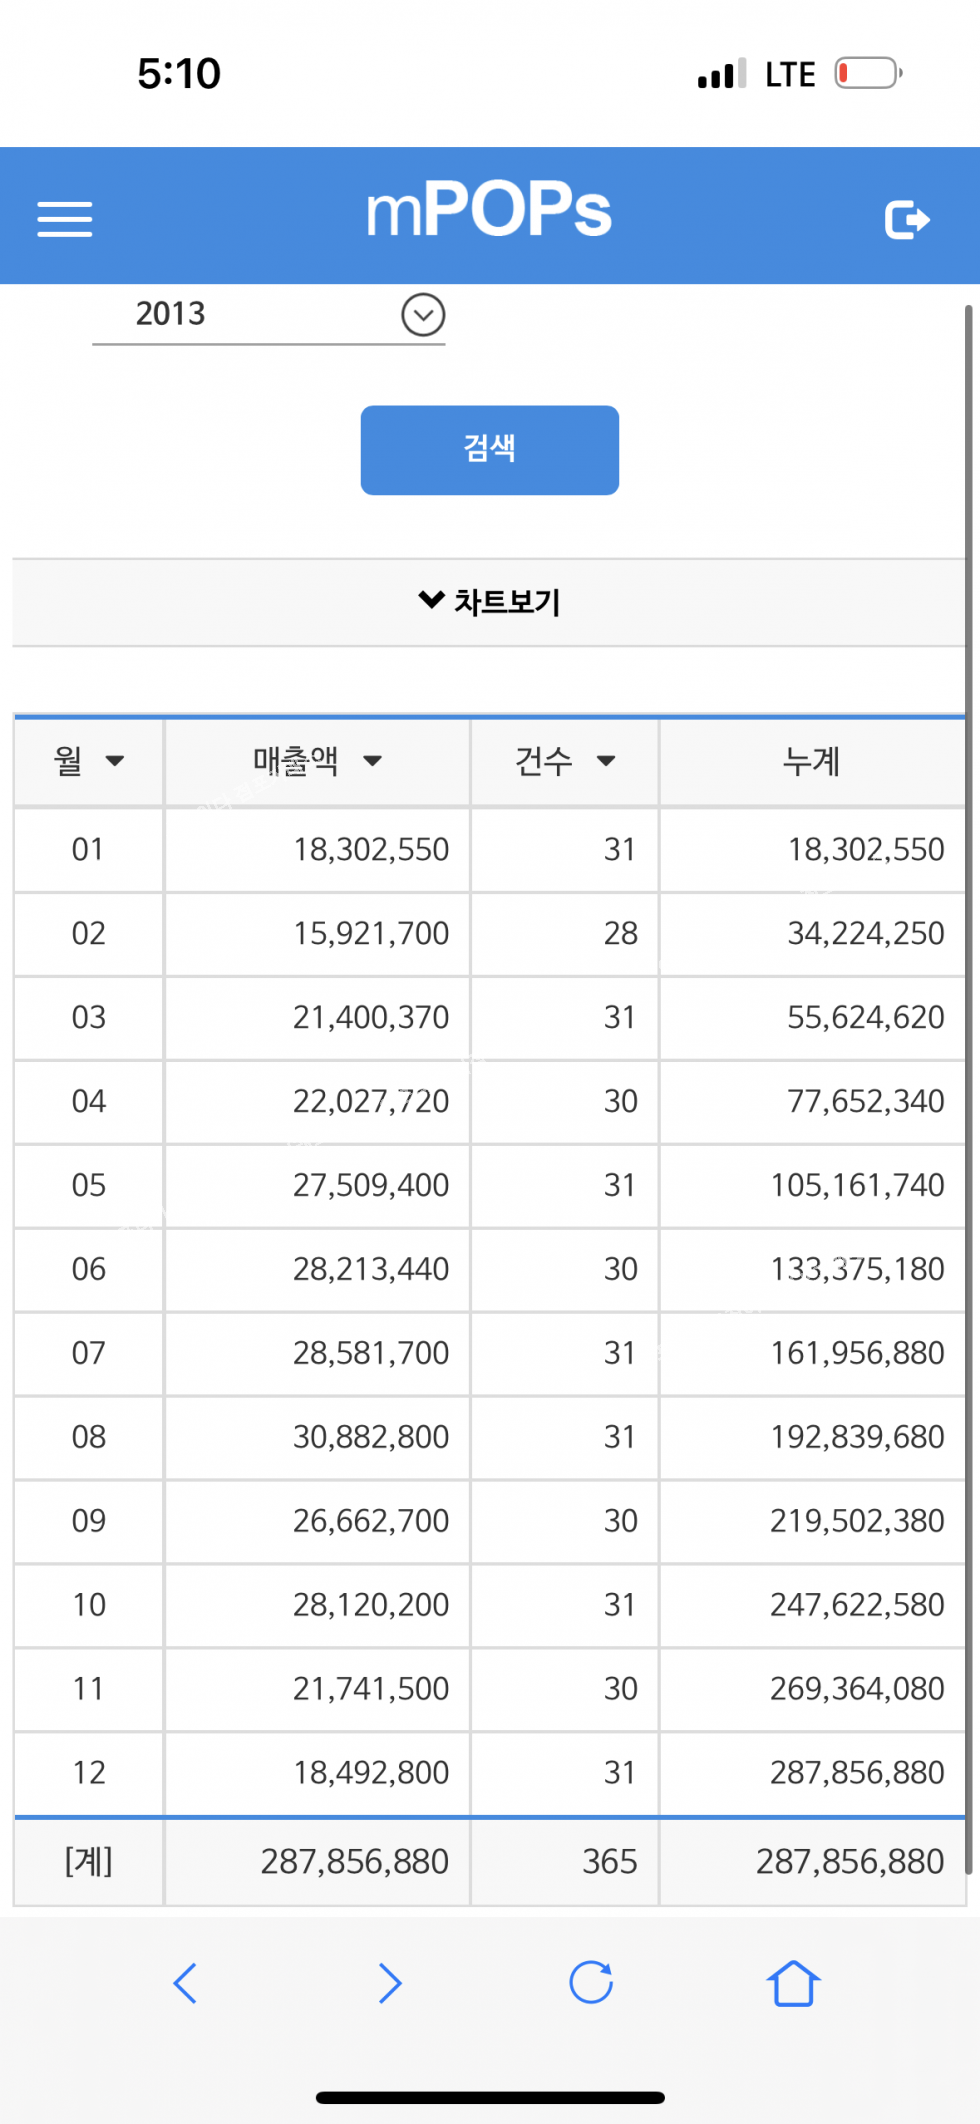Sort by the 건수 column arrow
The image size is (980, 2124).
click(x=606, y=762)
